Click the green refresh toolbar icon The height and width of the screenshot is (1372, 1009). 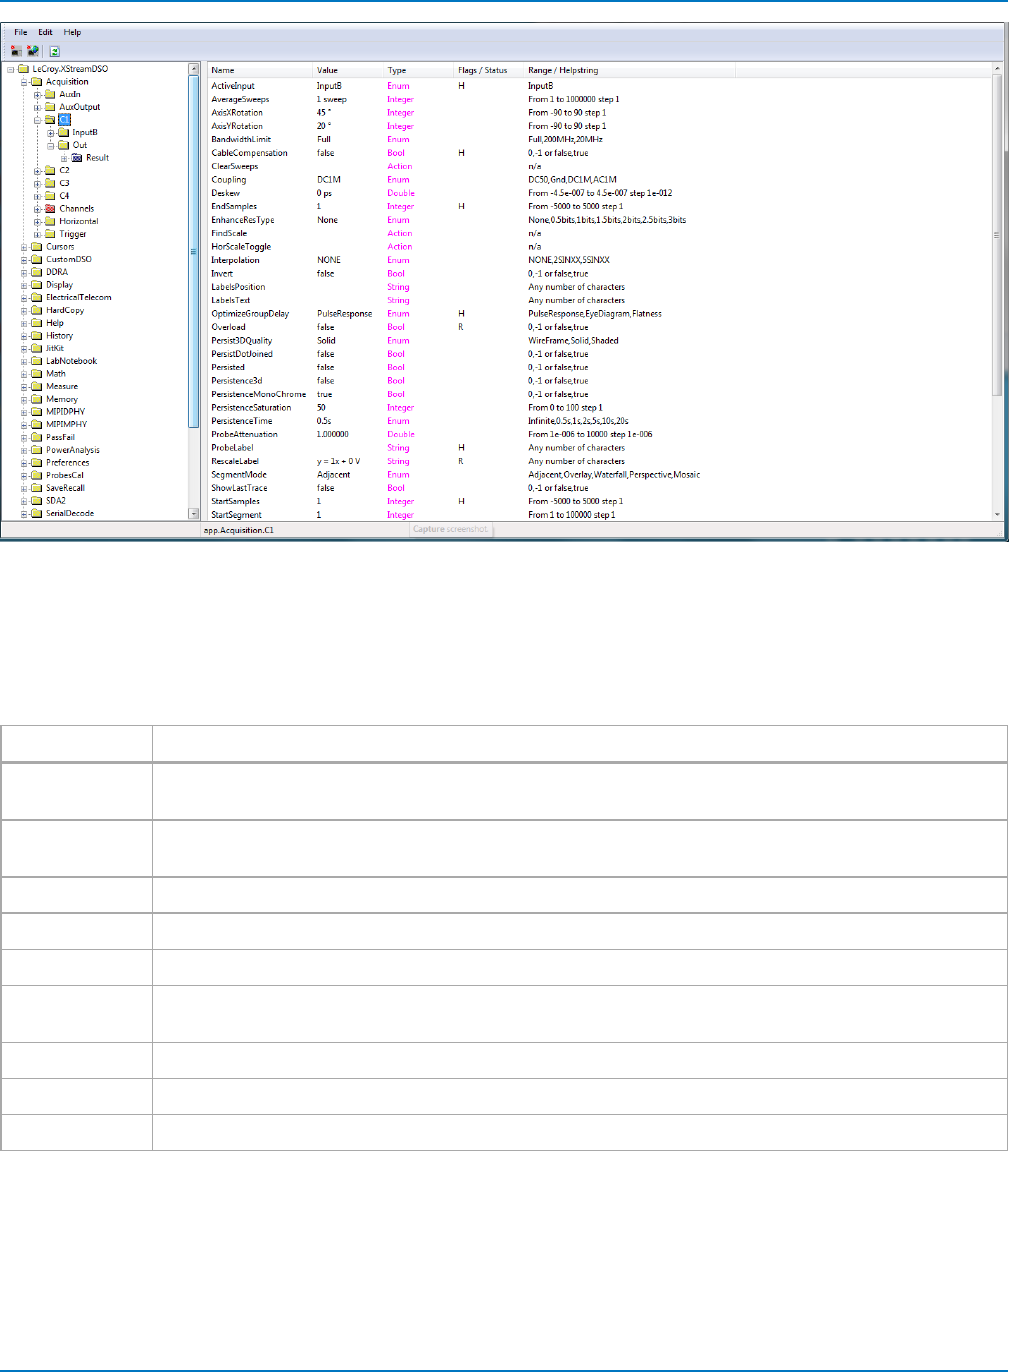pos(55,50)
